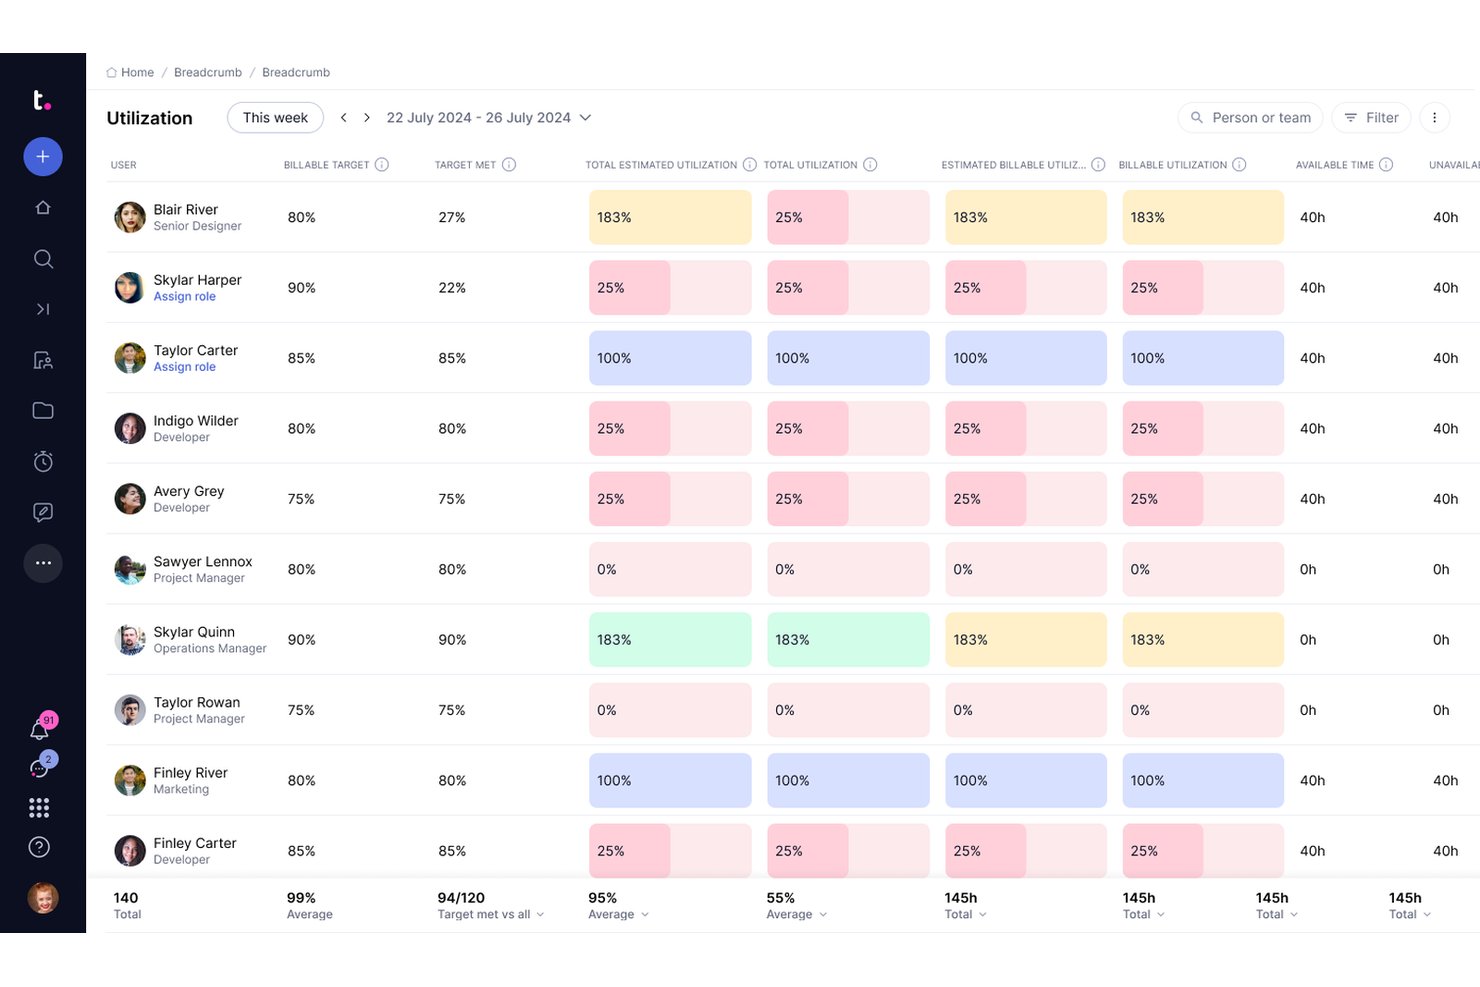Screen dimensions: 1480x987
Task: Click the Person or team search field
Action: (x=1250, y=117)
